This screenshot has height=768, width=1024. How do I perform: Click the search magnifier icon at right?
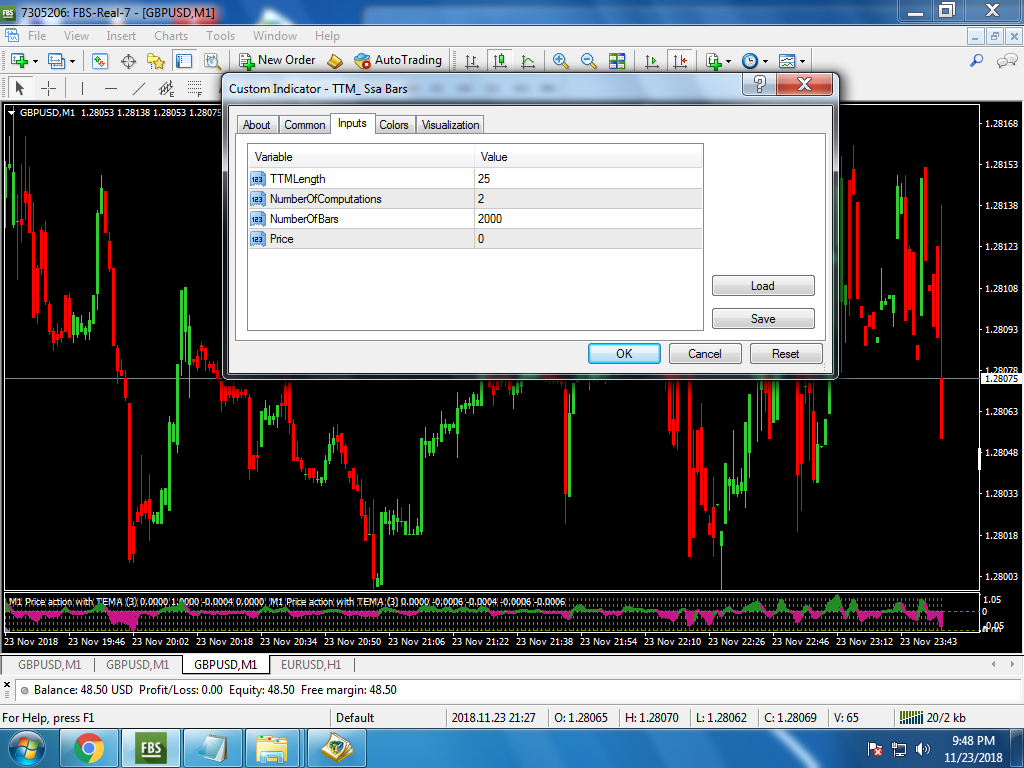tap(977, 60)
